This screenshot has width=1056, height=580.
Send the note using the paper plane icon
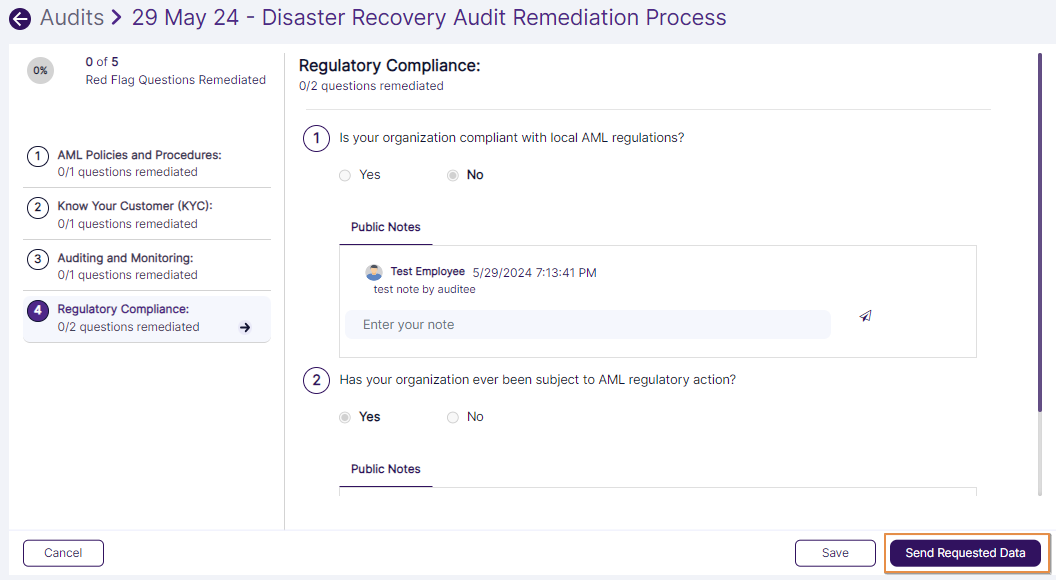(x=864, y=315)
